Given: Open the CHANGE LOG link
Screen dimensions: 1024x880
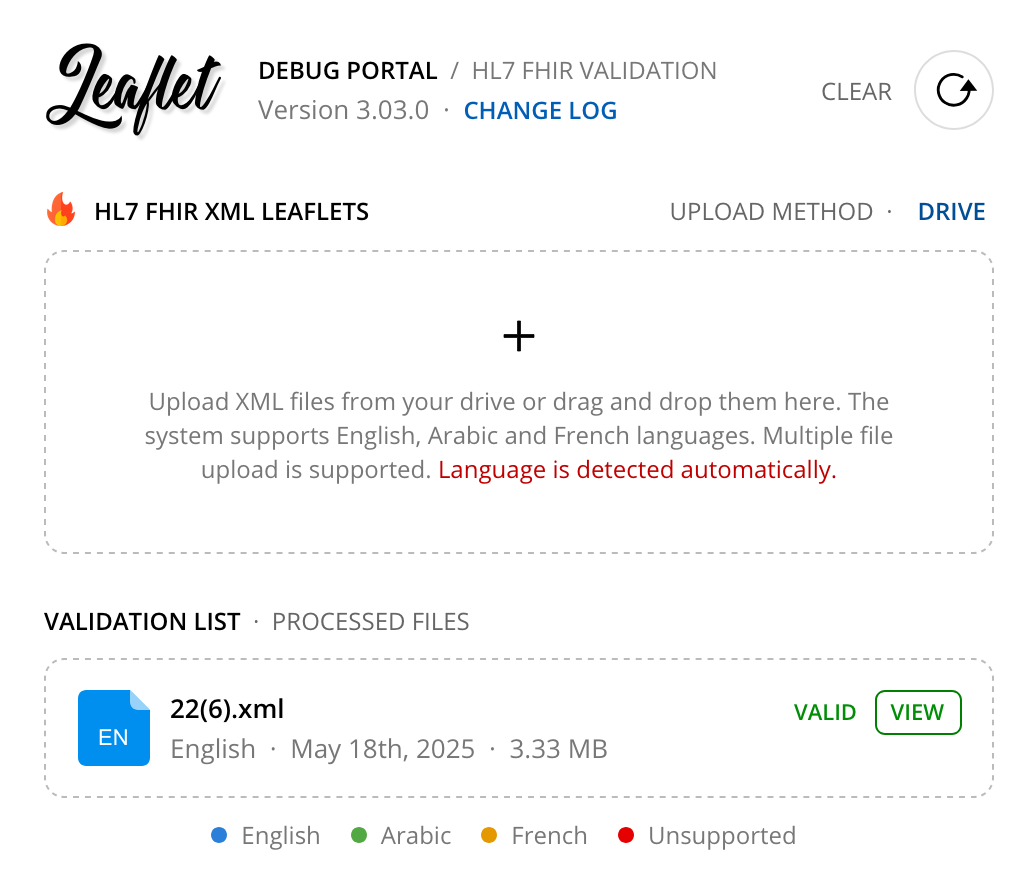Looking at the screenshot, I should [540, 110].
